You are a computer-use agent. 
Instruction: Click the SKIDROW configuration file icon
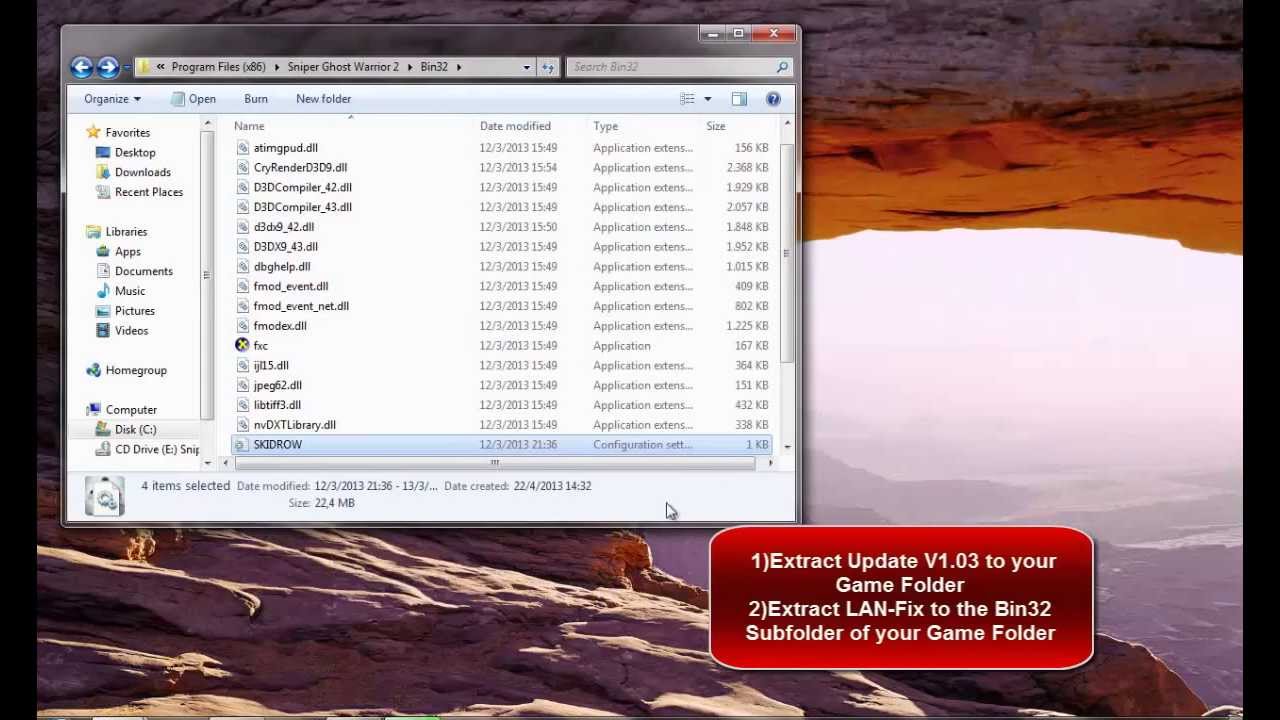click(242, 444)
